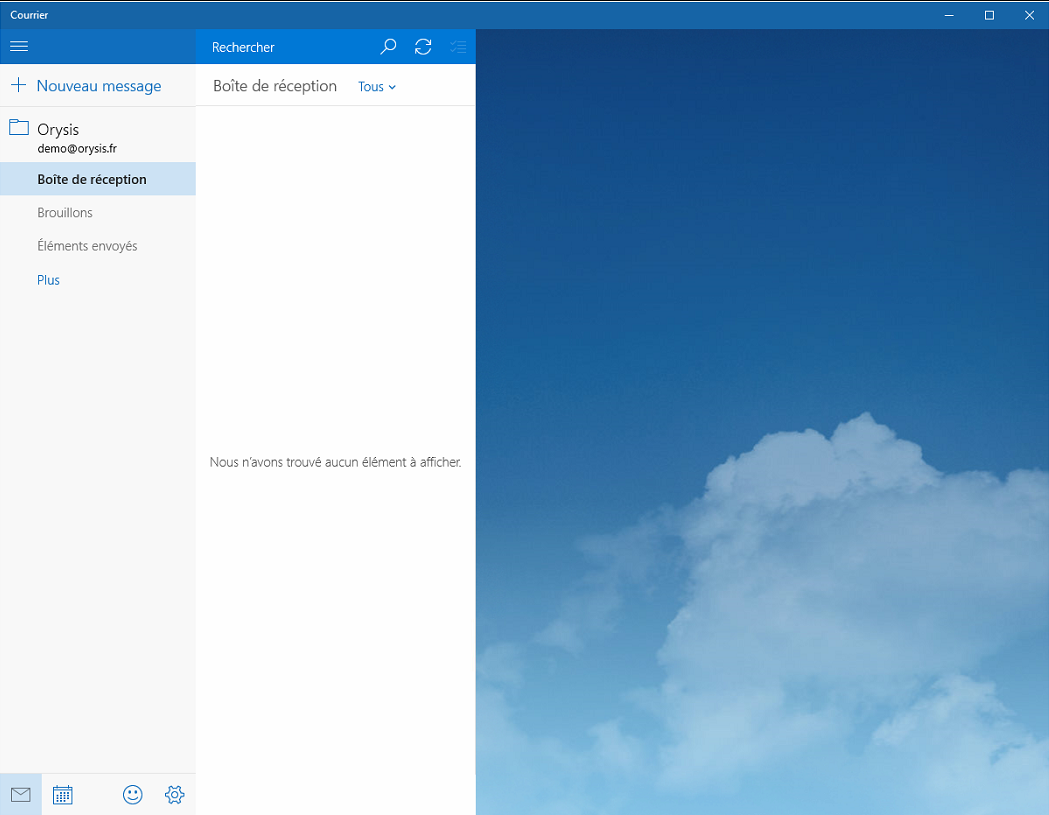Expand the Tous filter dropdown

pyautogui.click(x=377, y=87)
